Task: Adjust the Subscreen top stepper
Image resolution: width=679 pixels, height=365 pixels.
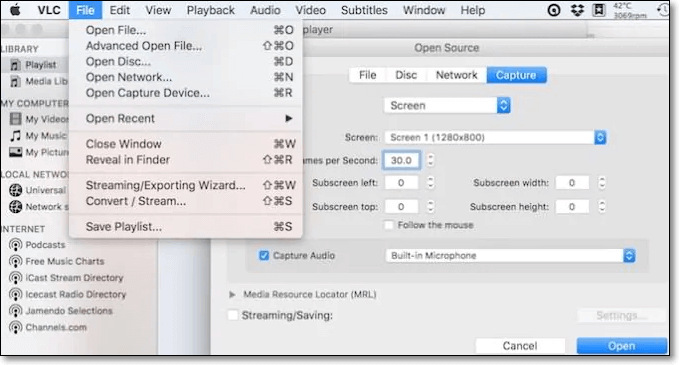Action: point(430,207)
